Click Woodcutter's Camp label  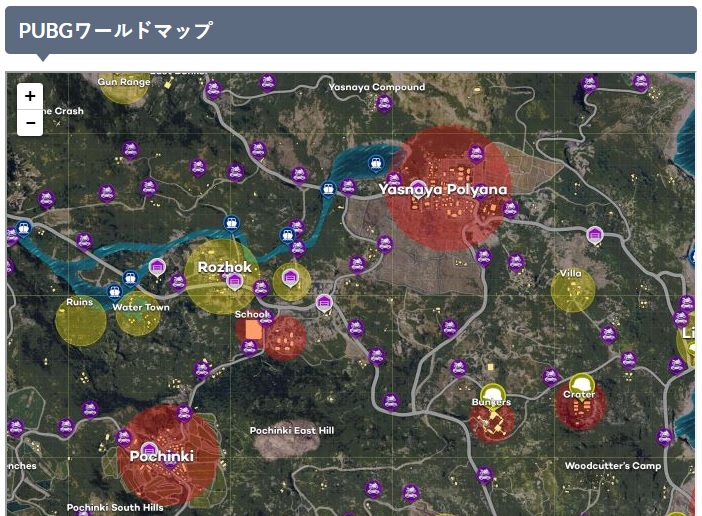click(613, 466)
